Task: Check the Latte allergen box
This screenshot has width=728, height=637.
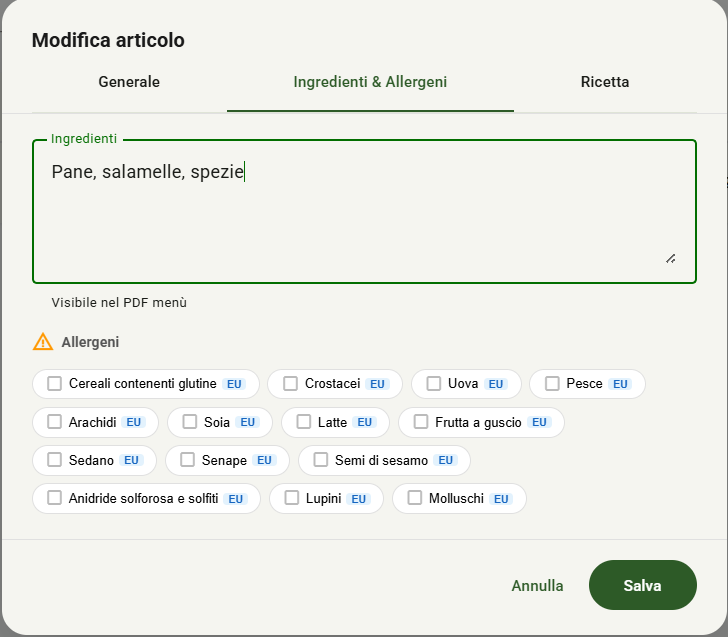Action: 304,422
